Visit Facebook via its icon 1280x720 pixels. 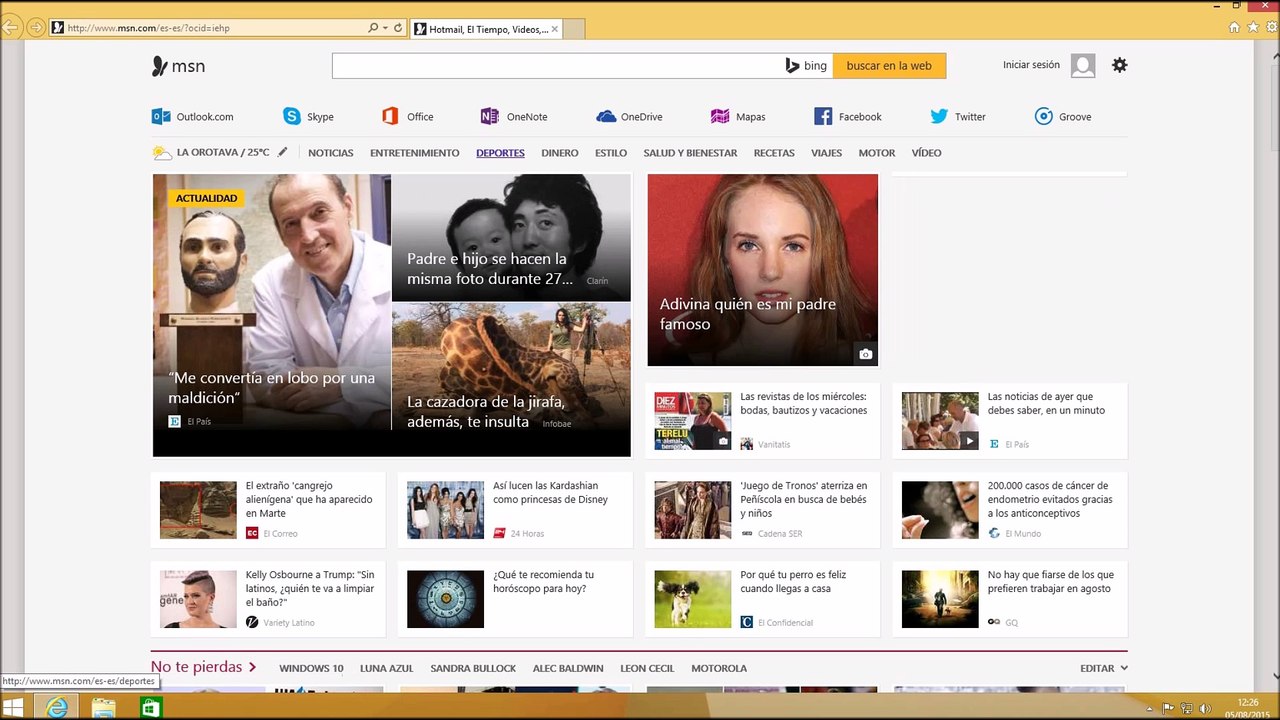point(823,117)
